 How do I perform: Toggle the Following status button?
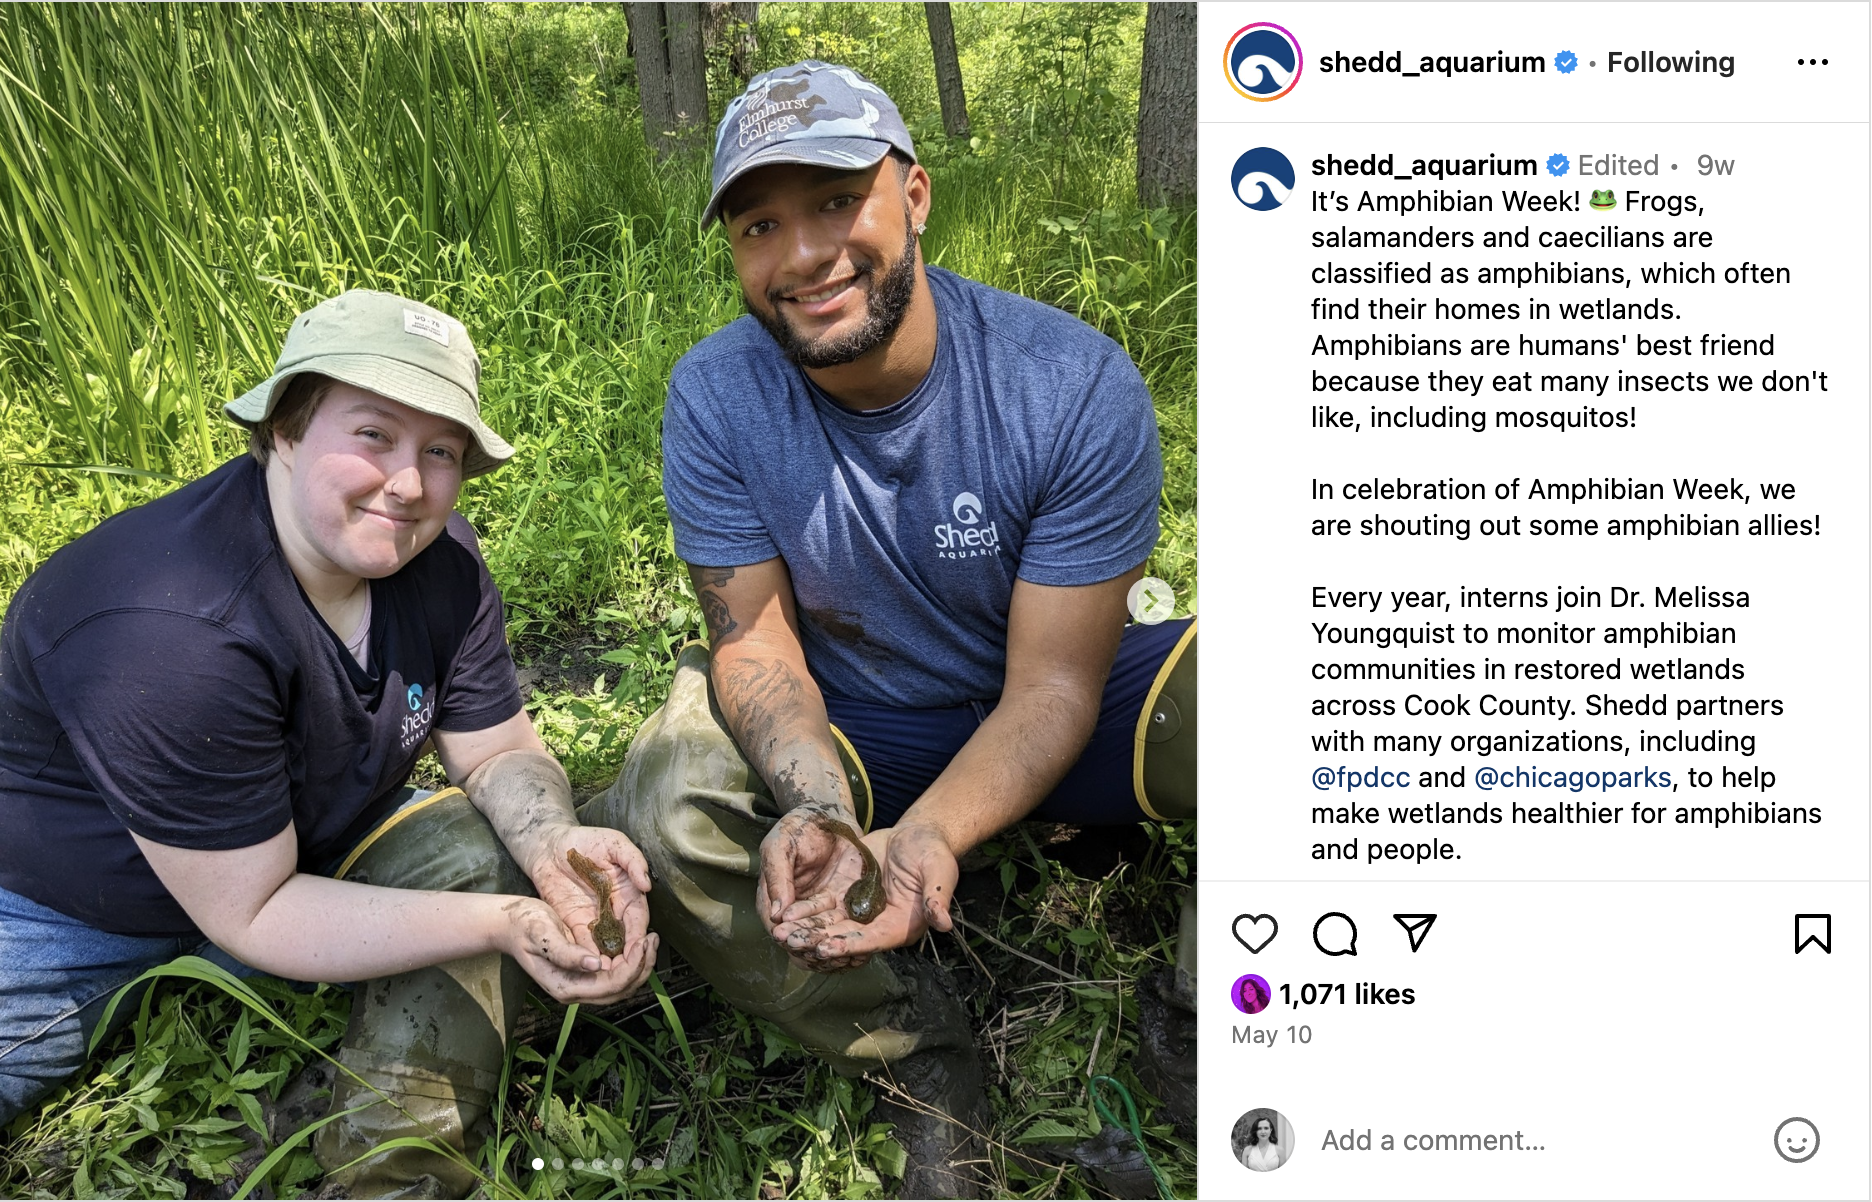[x=1670, y=62]
